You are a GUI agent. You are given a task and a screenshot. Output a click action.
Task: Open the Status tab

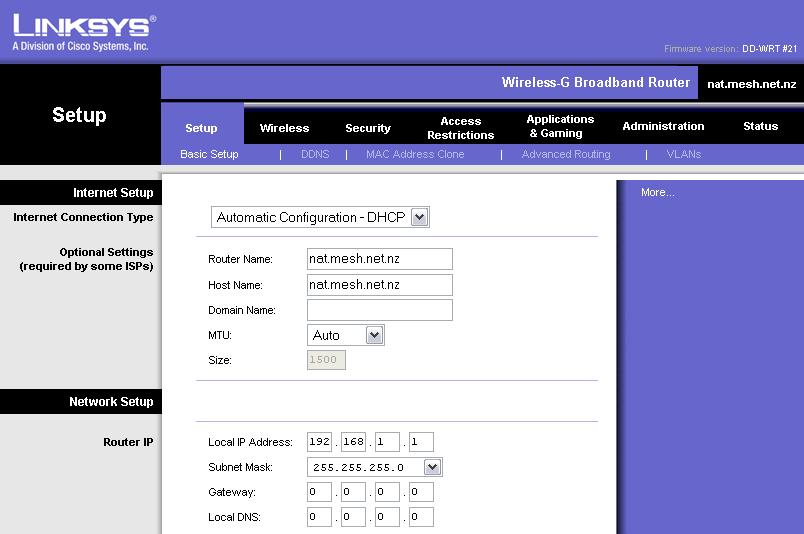pos(760,126)
